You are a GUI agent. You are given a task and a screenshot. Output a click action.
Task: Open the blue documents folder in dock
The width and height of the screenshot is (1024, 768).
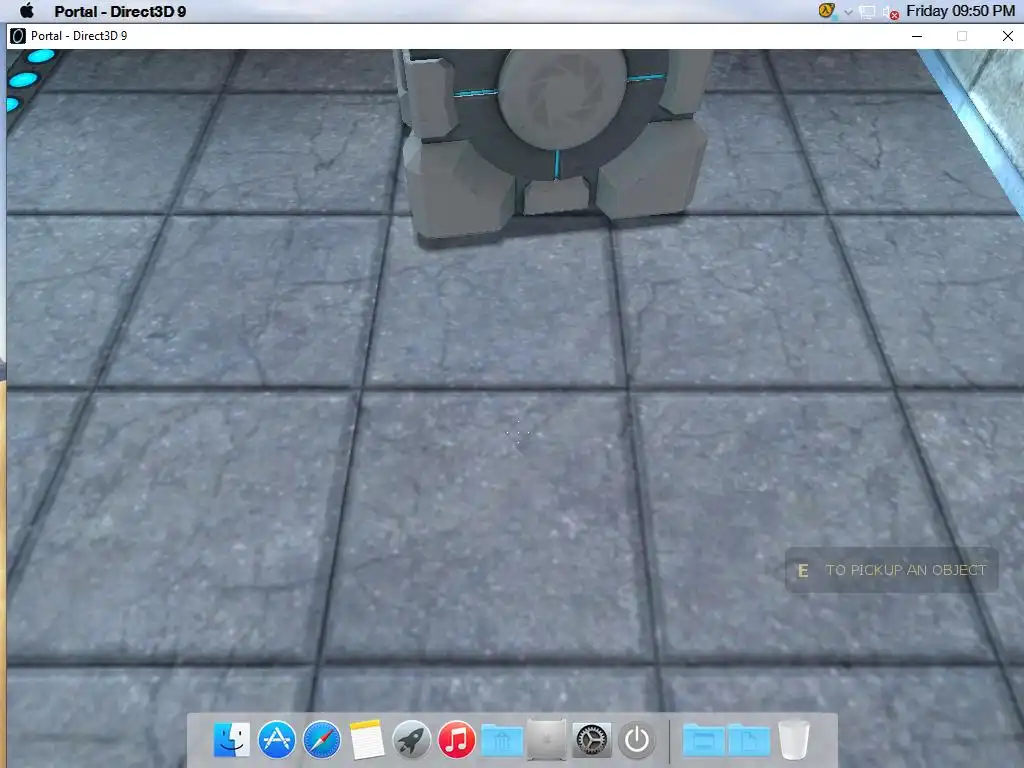tap(749, 741)
